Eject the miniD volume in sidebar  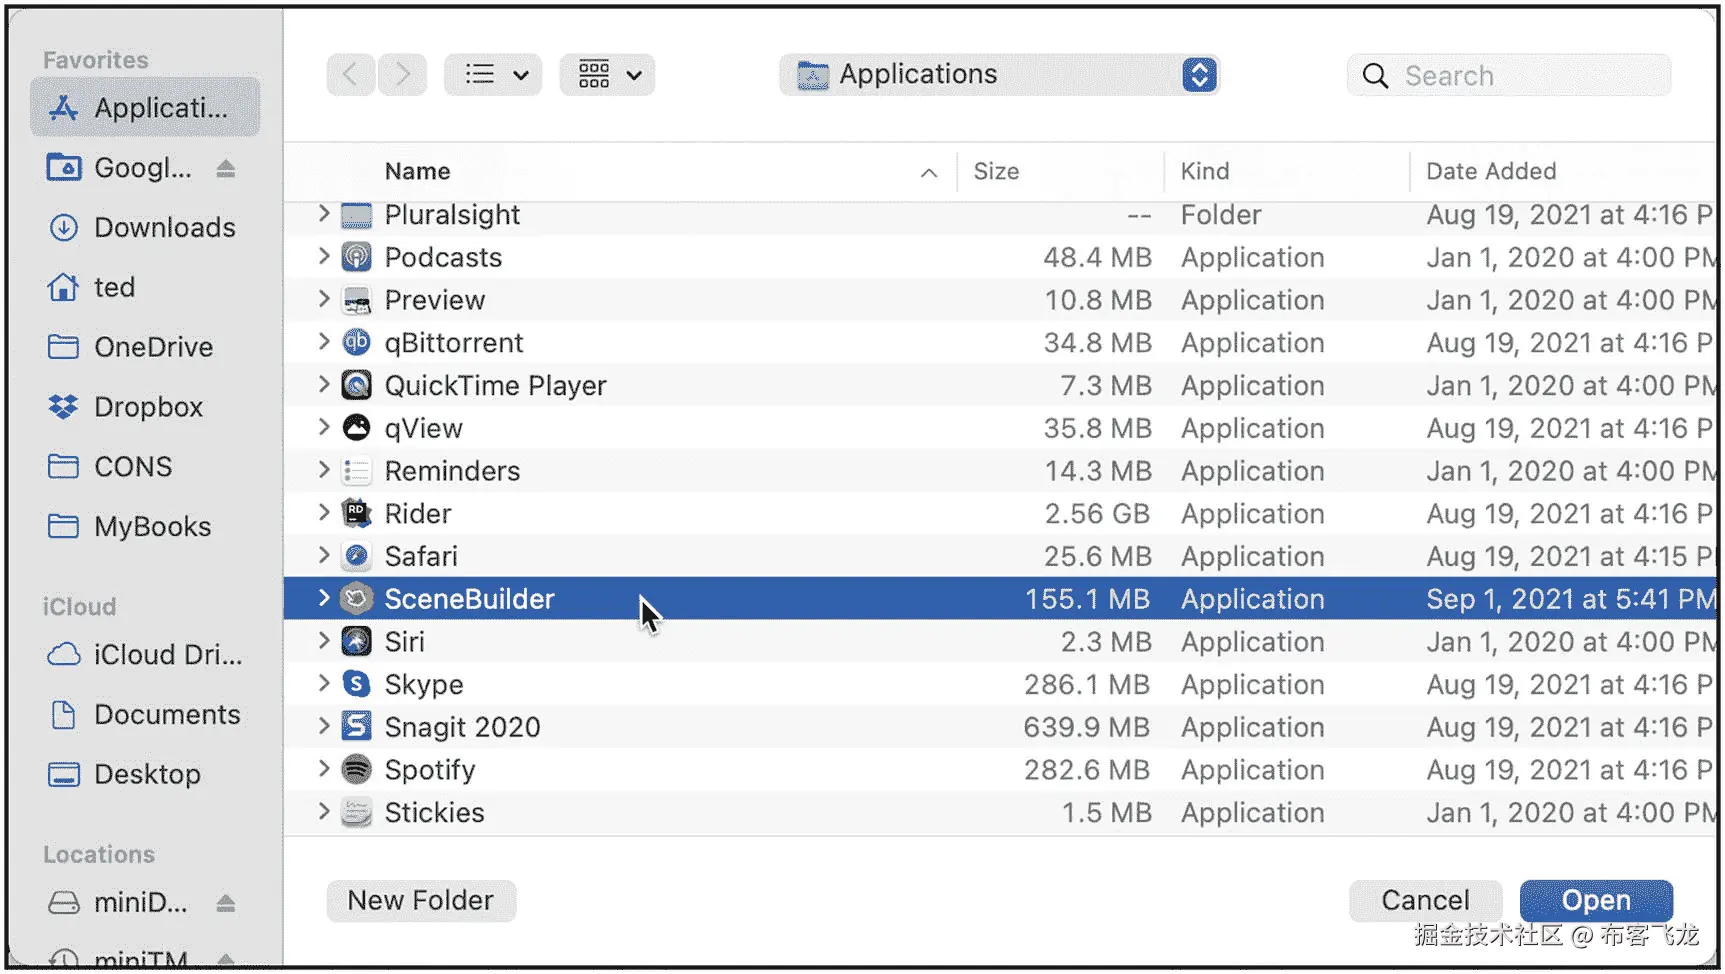(226, 903)
